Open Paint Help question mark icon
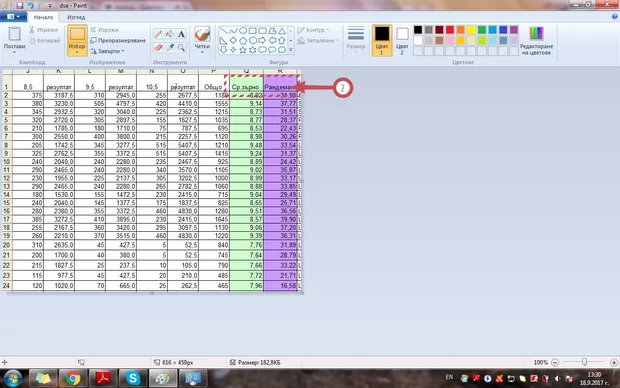This screenshot has width=620, height=388. point(614,17)
